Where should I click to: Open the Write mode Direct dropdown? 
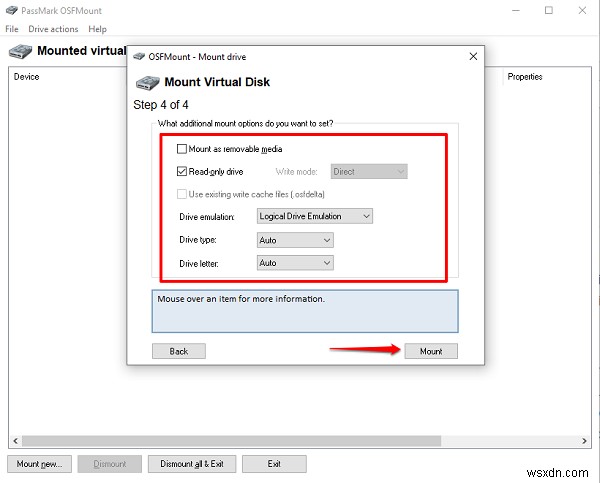369,171
